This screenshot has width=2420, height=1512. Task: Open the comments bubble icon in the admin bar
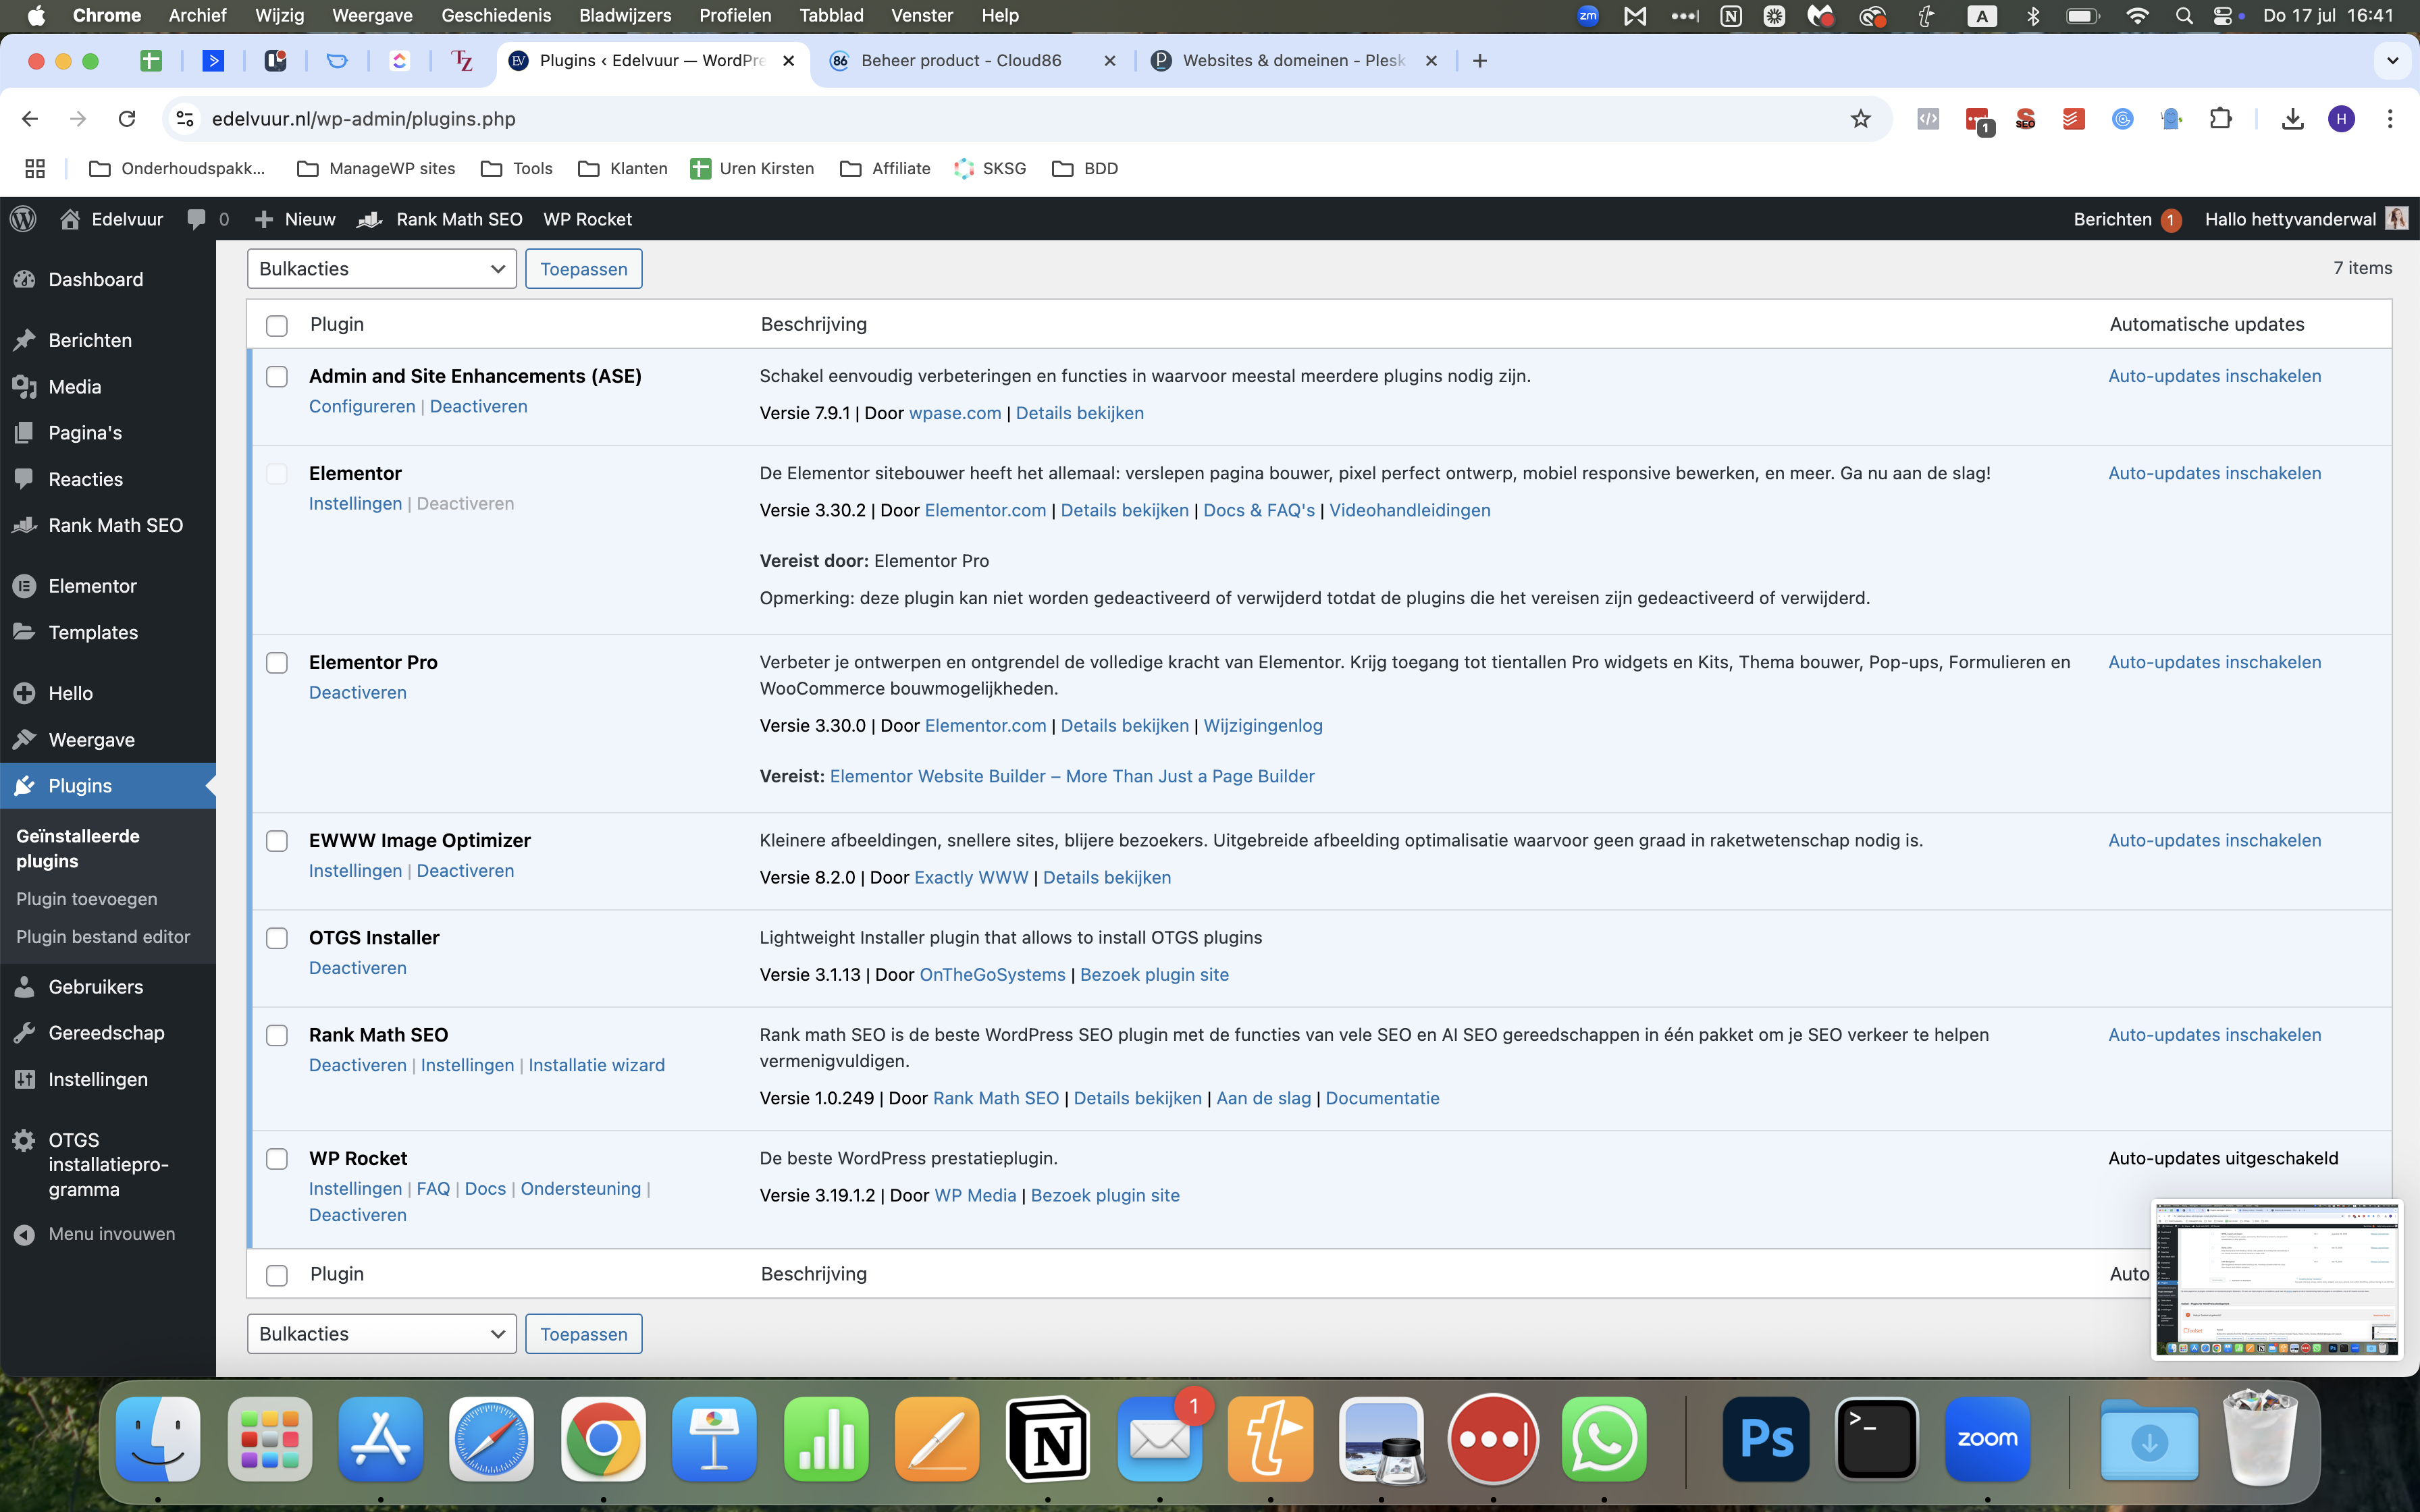point(197,219)
